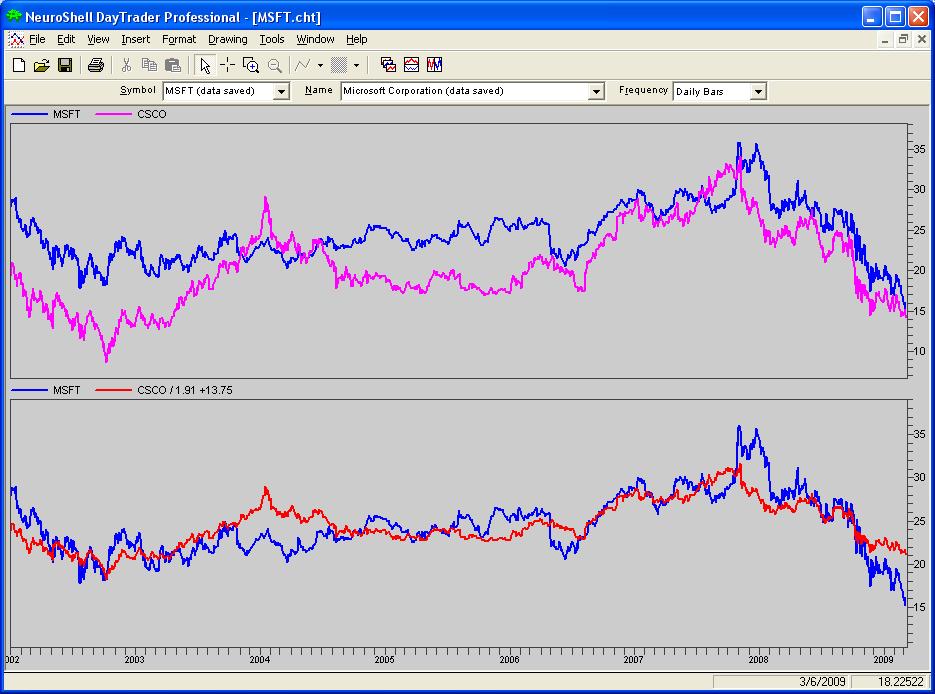Expand the fill pattern dropdown arrow

coord(357,65)
